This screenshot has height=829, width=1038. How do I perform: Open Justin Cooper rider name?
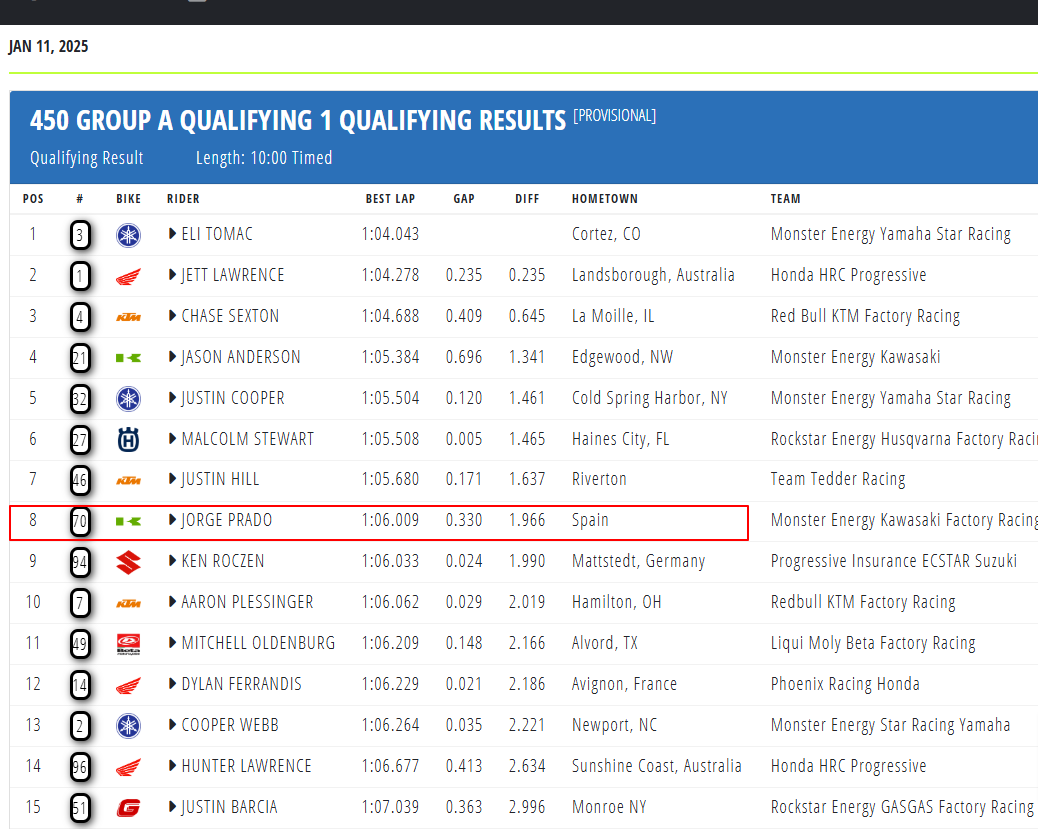point(233,398)
